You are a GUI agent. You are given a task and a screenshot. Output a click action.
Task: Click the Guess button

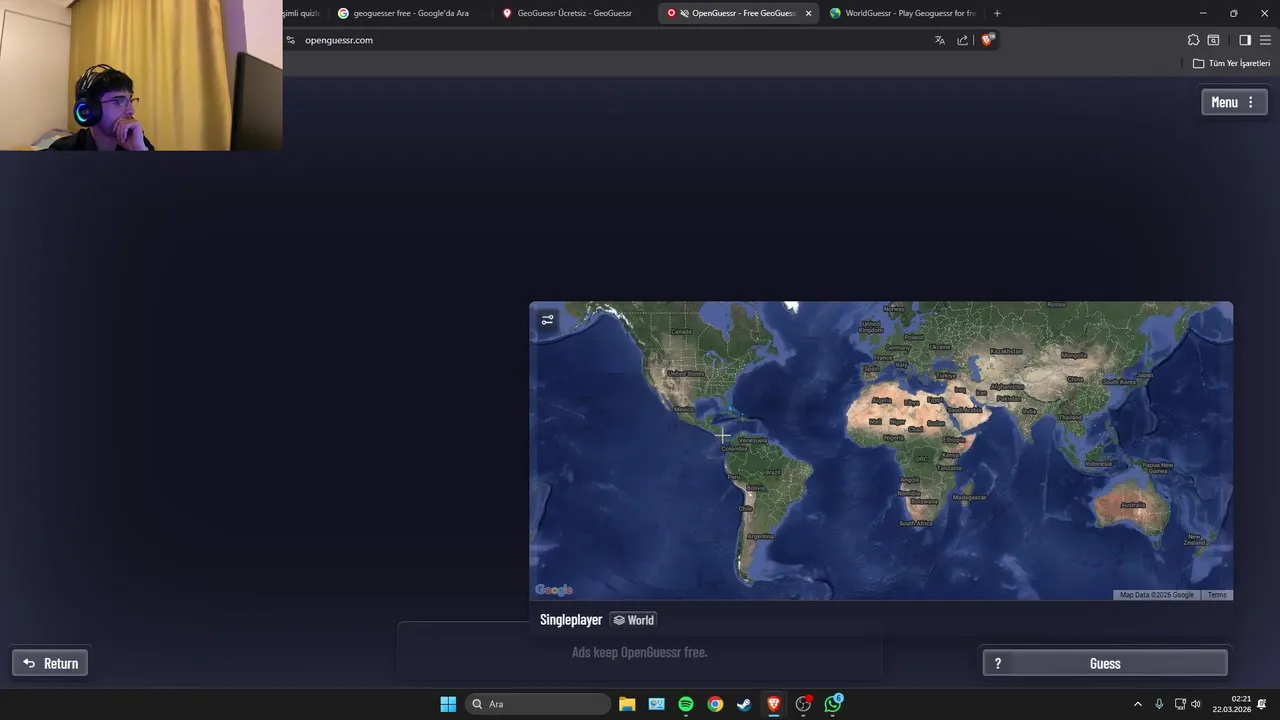1105,663
